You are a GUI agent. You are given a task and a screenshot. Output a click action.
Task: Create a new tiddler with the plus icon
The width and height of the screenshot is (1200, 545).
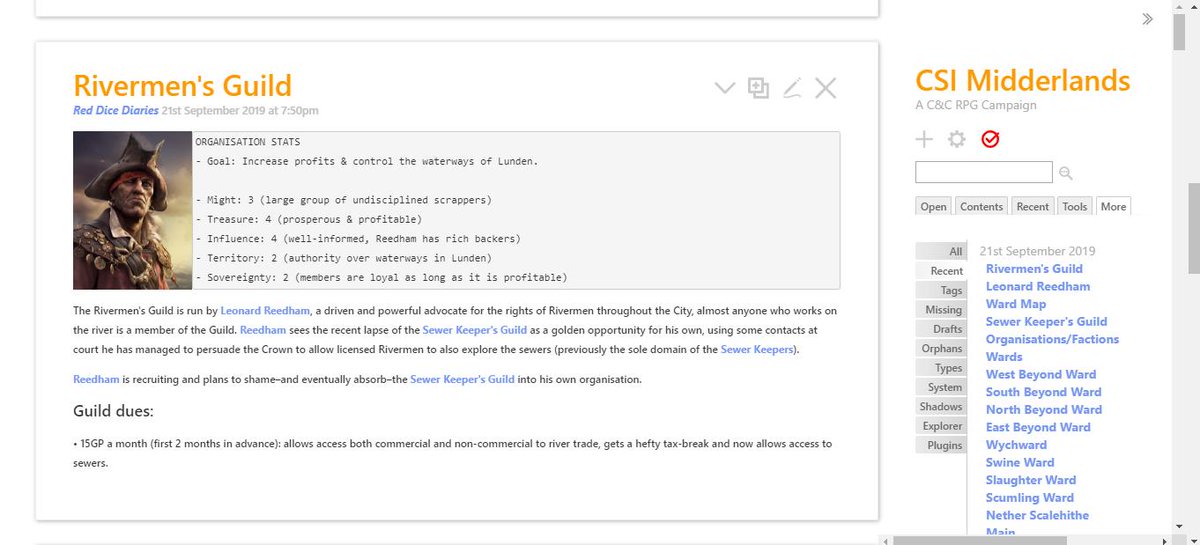coord(925,139)
